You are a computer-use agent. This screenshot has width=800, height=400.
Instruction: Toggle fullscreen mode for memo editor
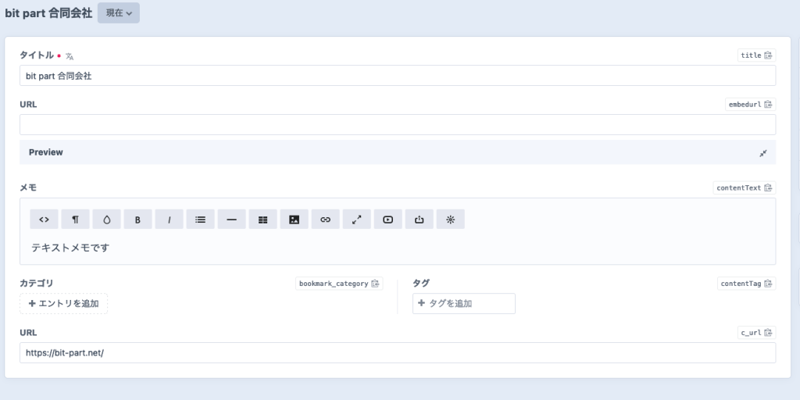click(356, 219)
